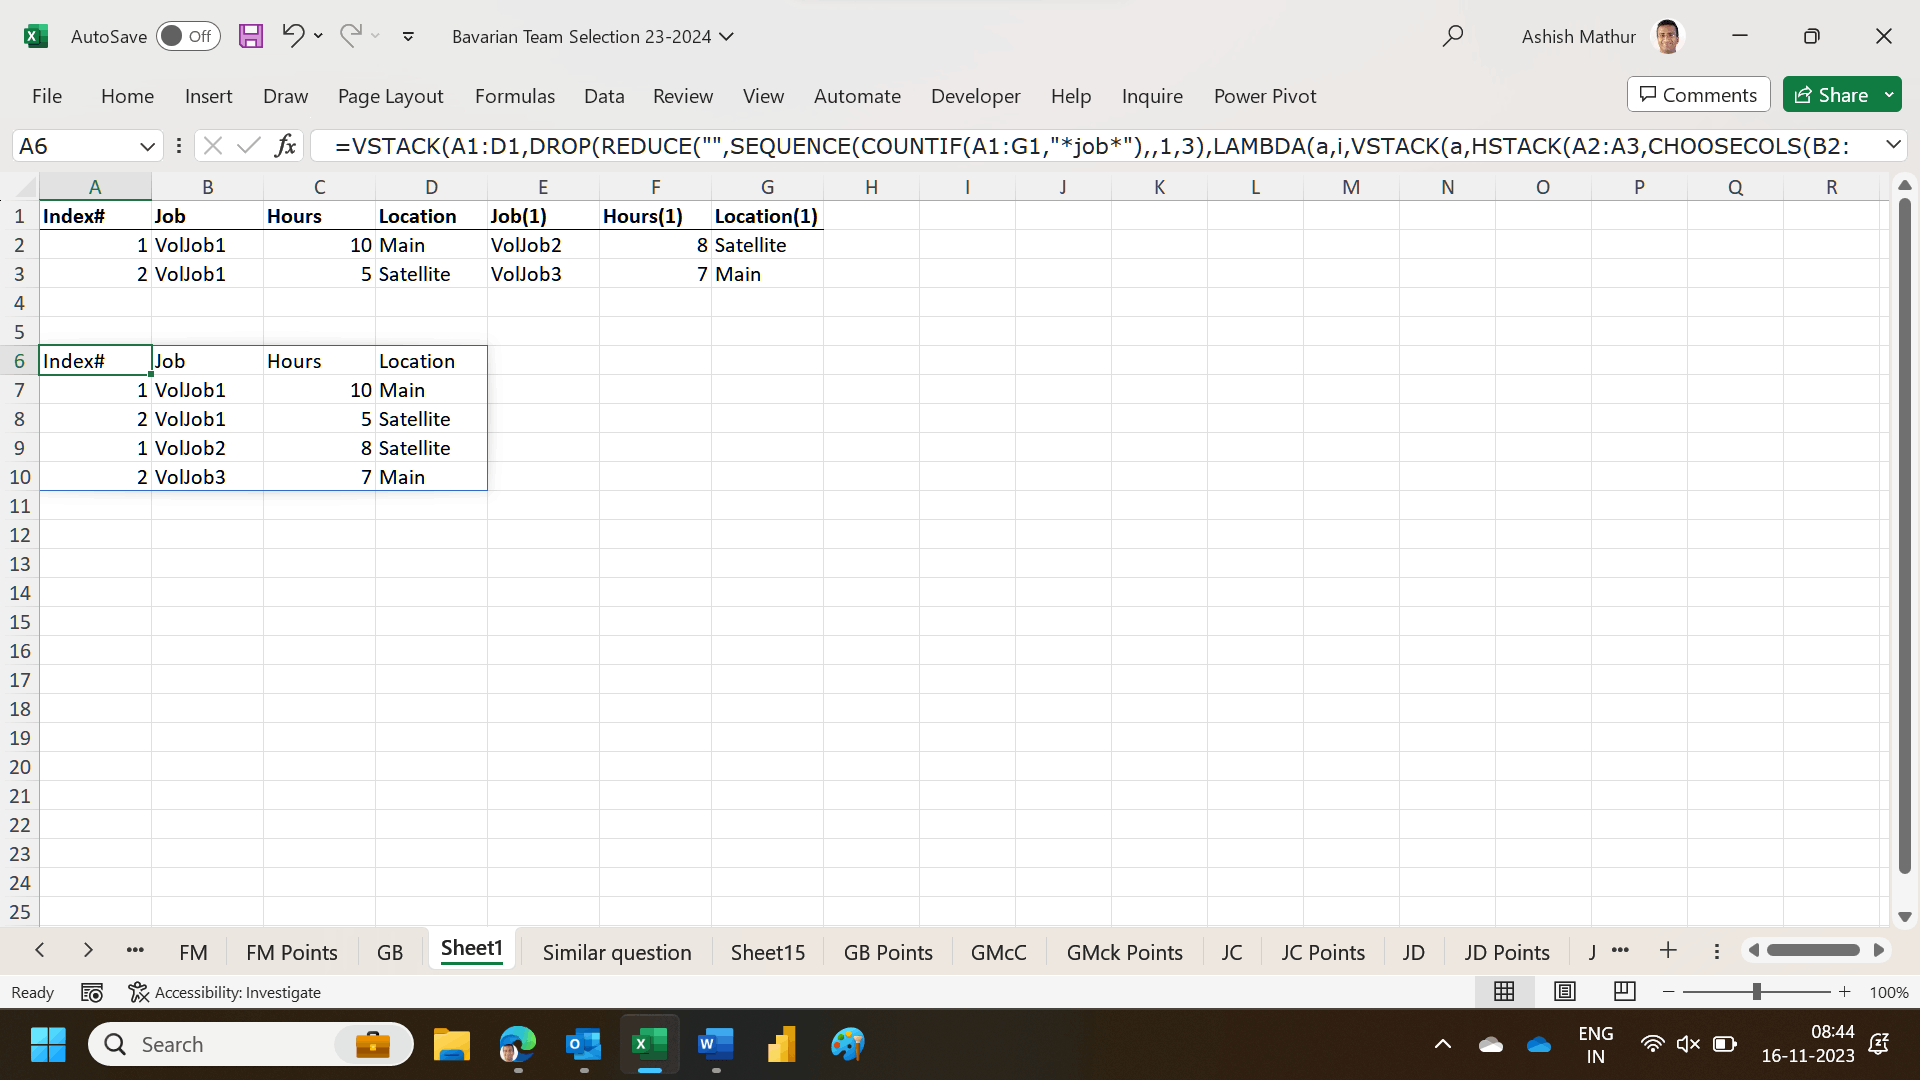The image size is (1920, 1080).
Task: Enable Page Break Preview view
Action: [x=1624, y=991]
